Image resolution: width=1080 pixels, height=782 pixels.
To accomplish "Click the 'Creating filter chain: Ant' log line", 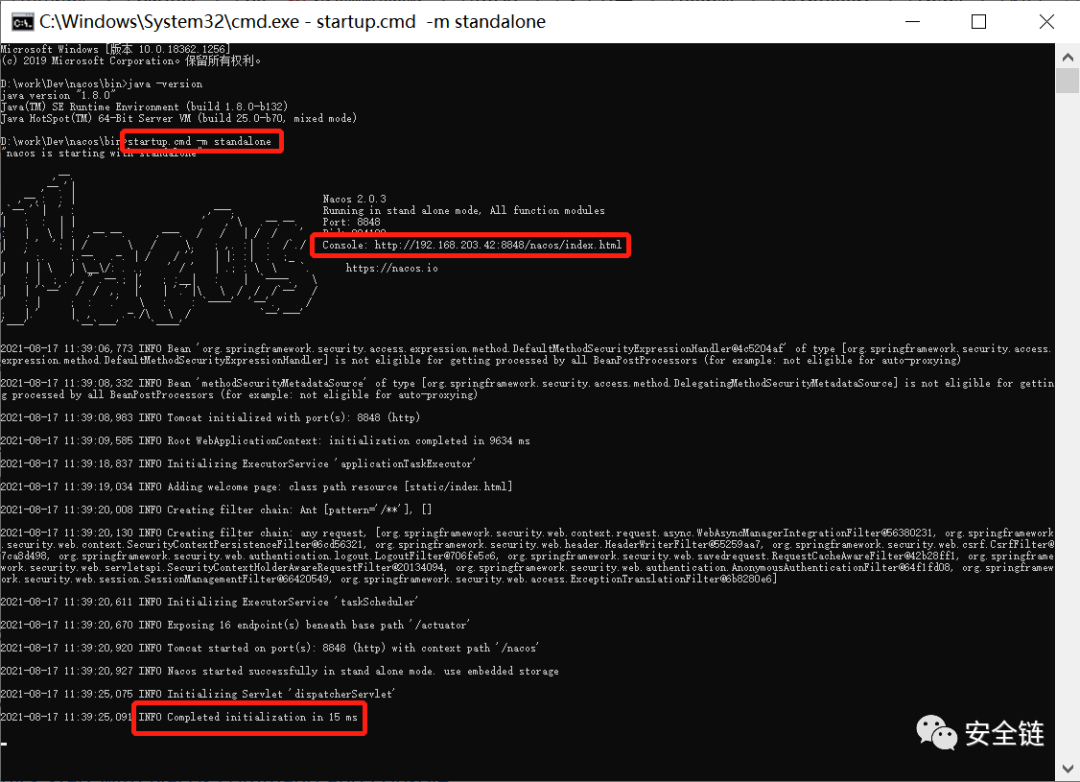I will click(x=216, y=510).
